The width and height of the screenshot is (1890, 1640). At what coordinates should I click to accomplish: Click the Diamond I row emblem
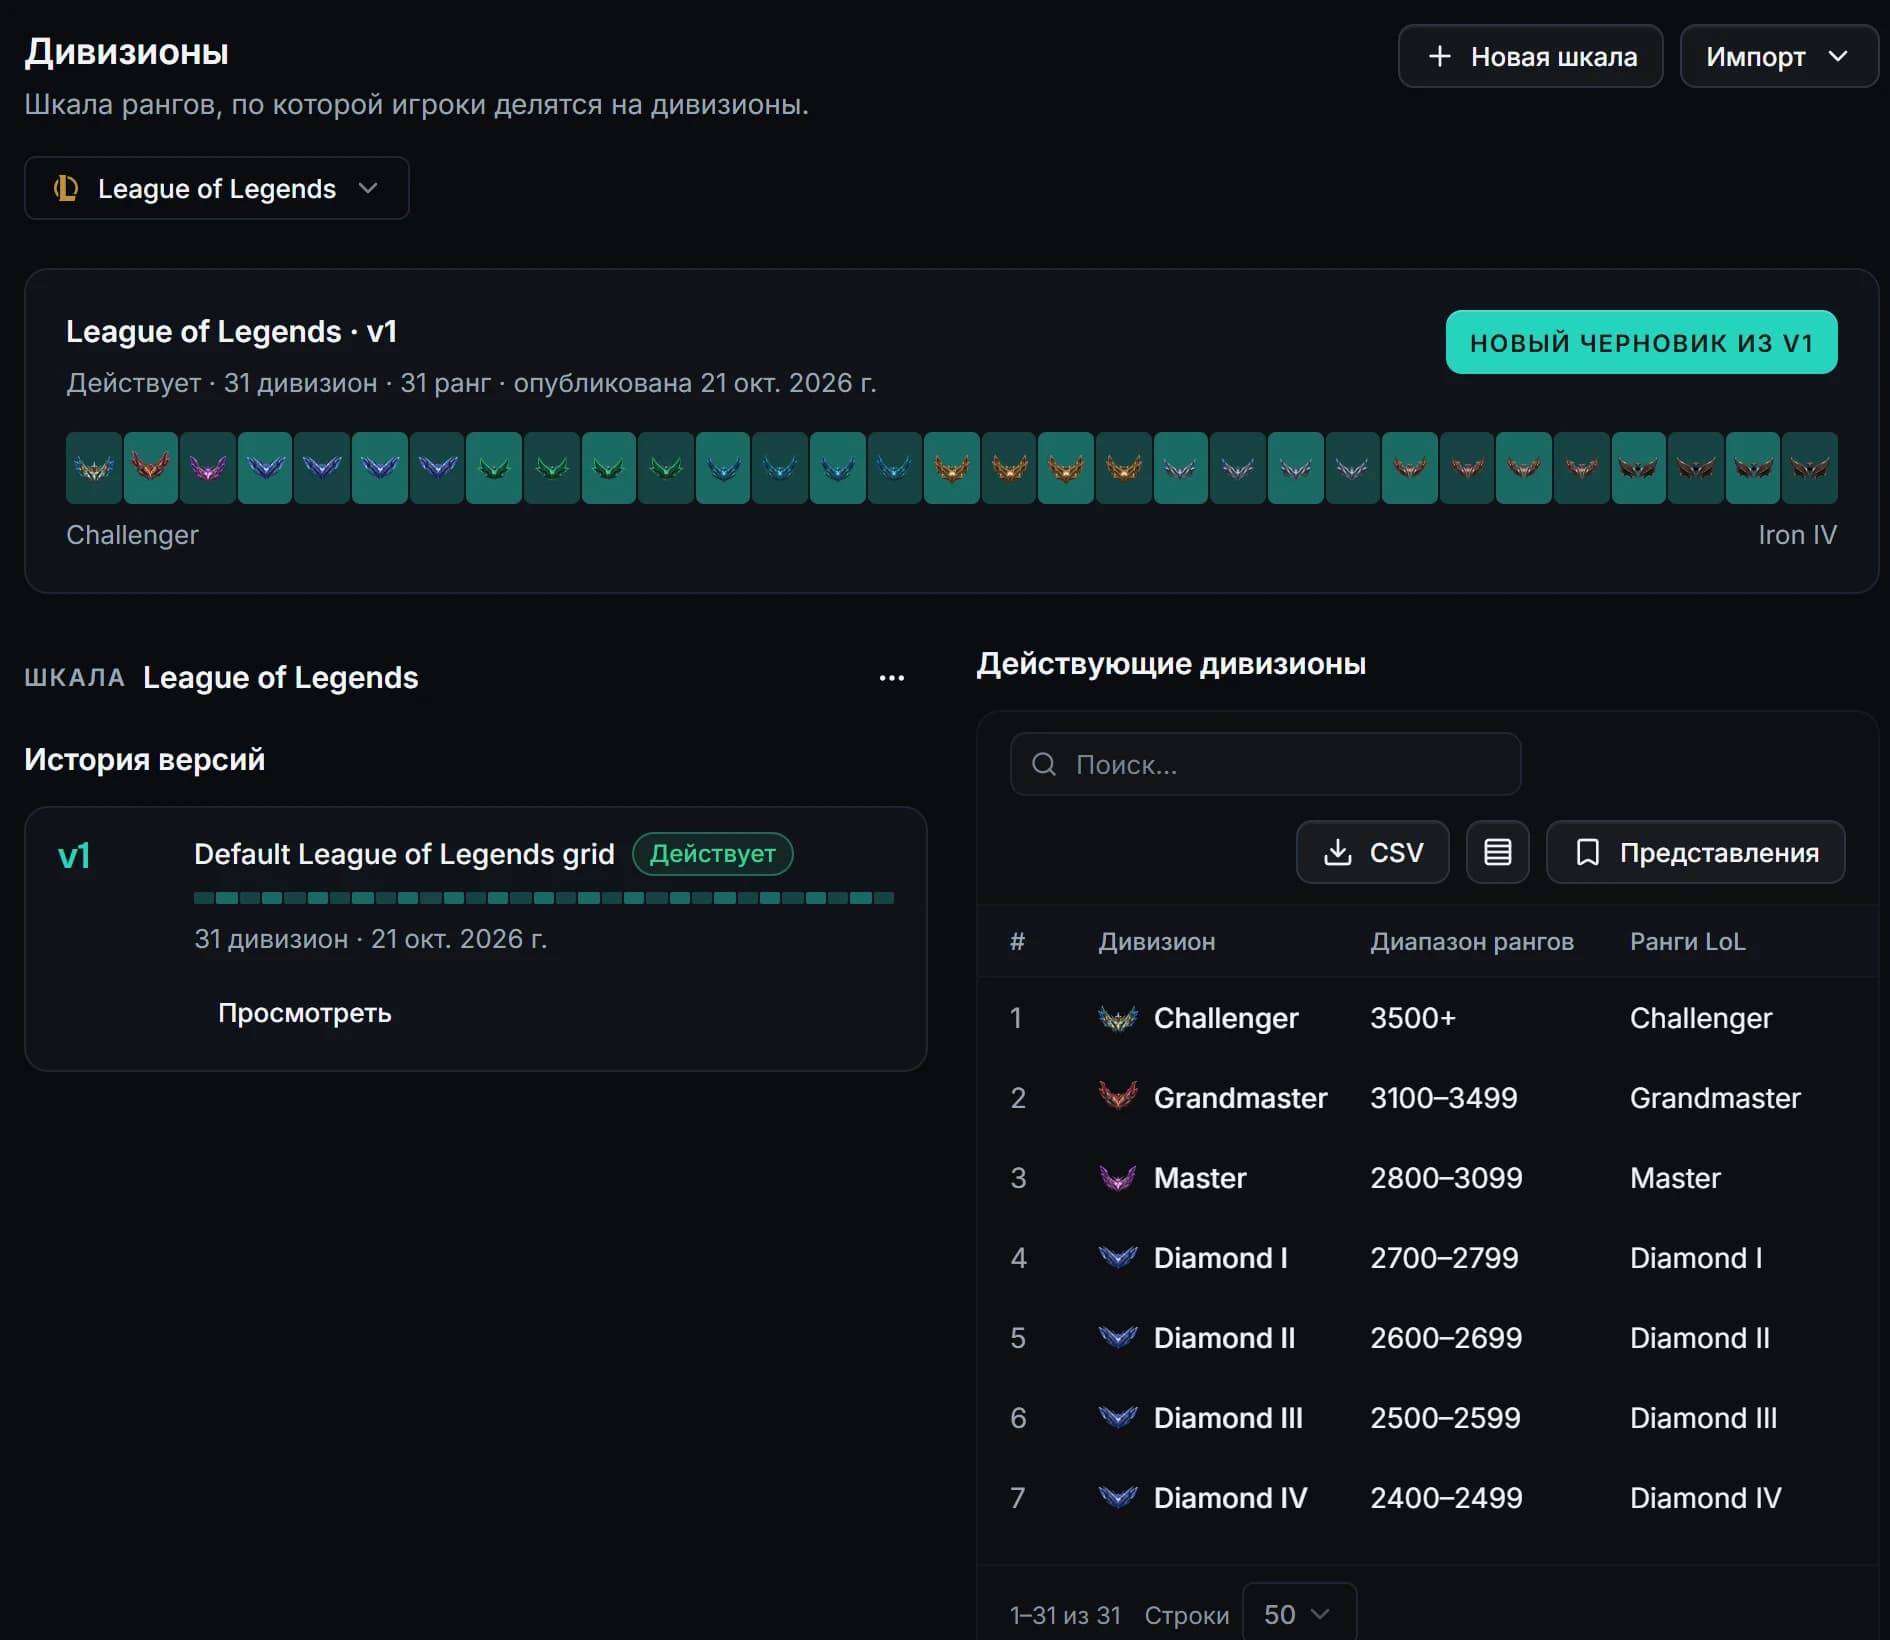point(1118,1258)
